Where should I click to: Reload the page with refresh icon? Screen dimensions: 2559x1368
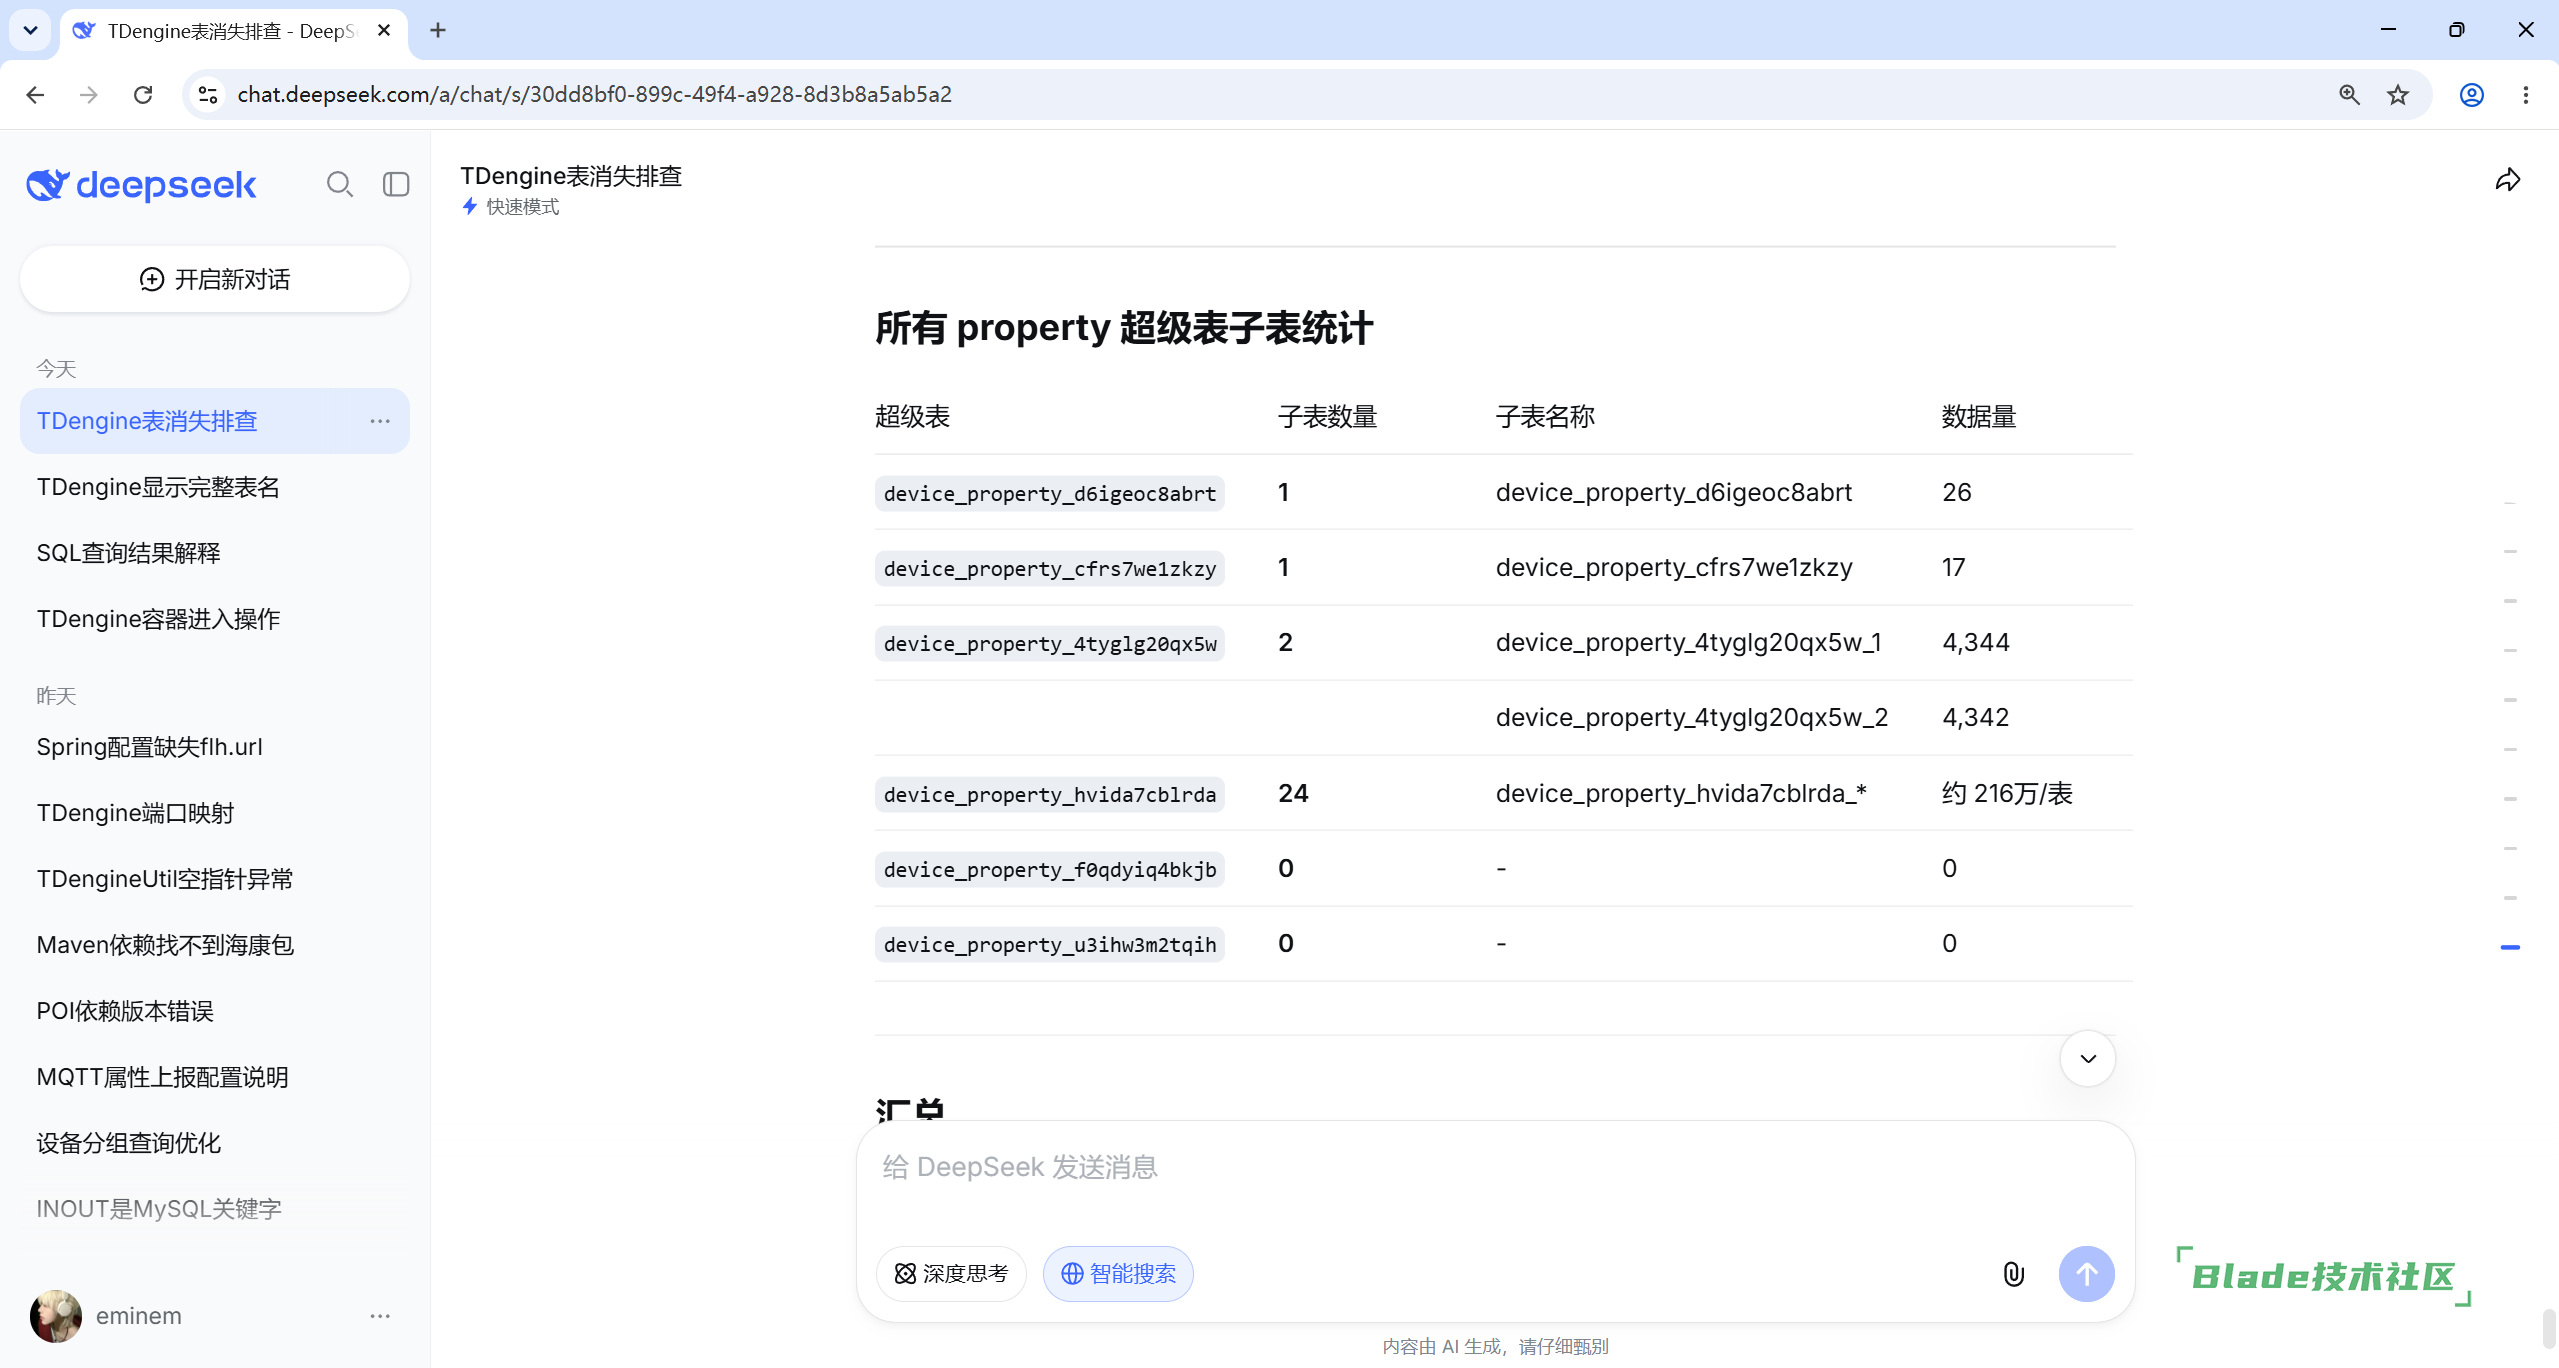(x=143, y=94)
